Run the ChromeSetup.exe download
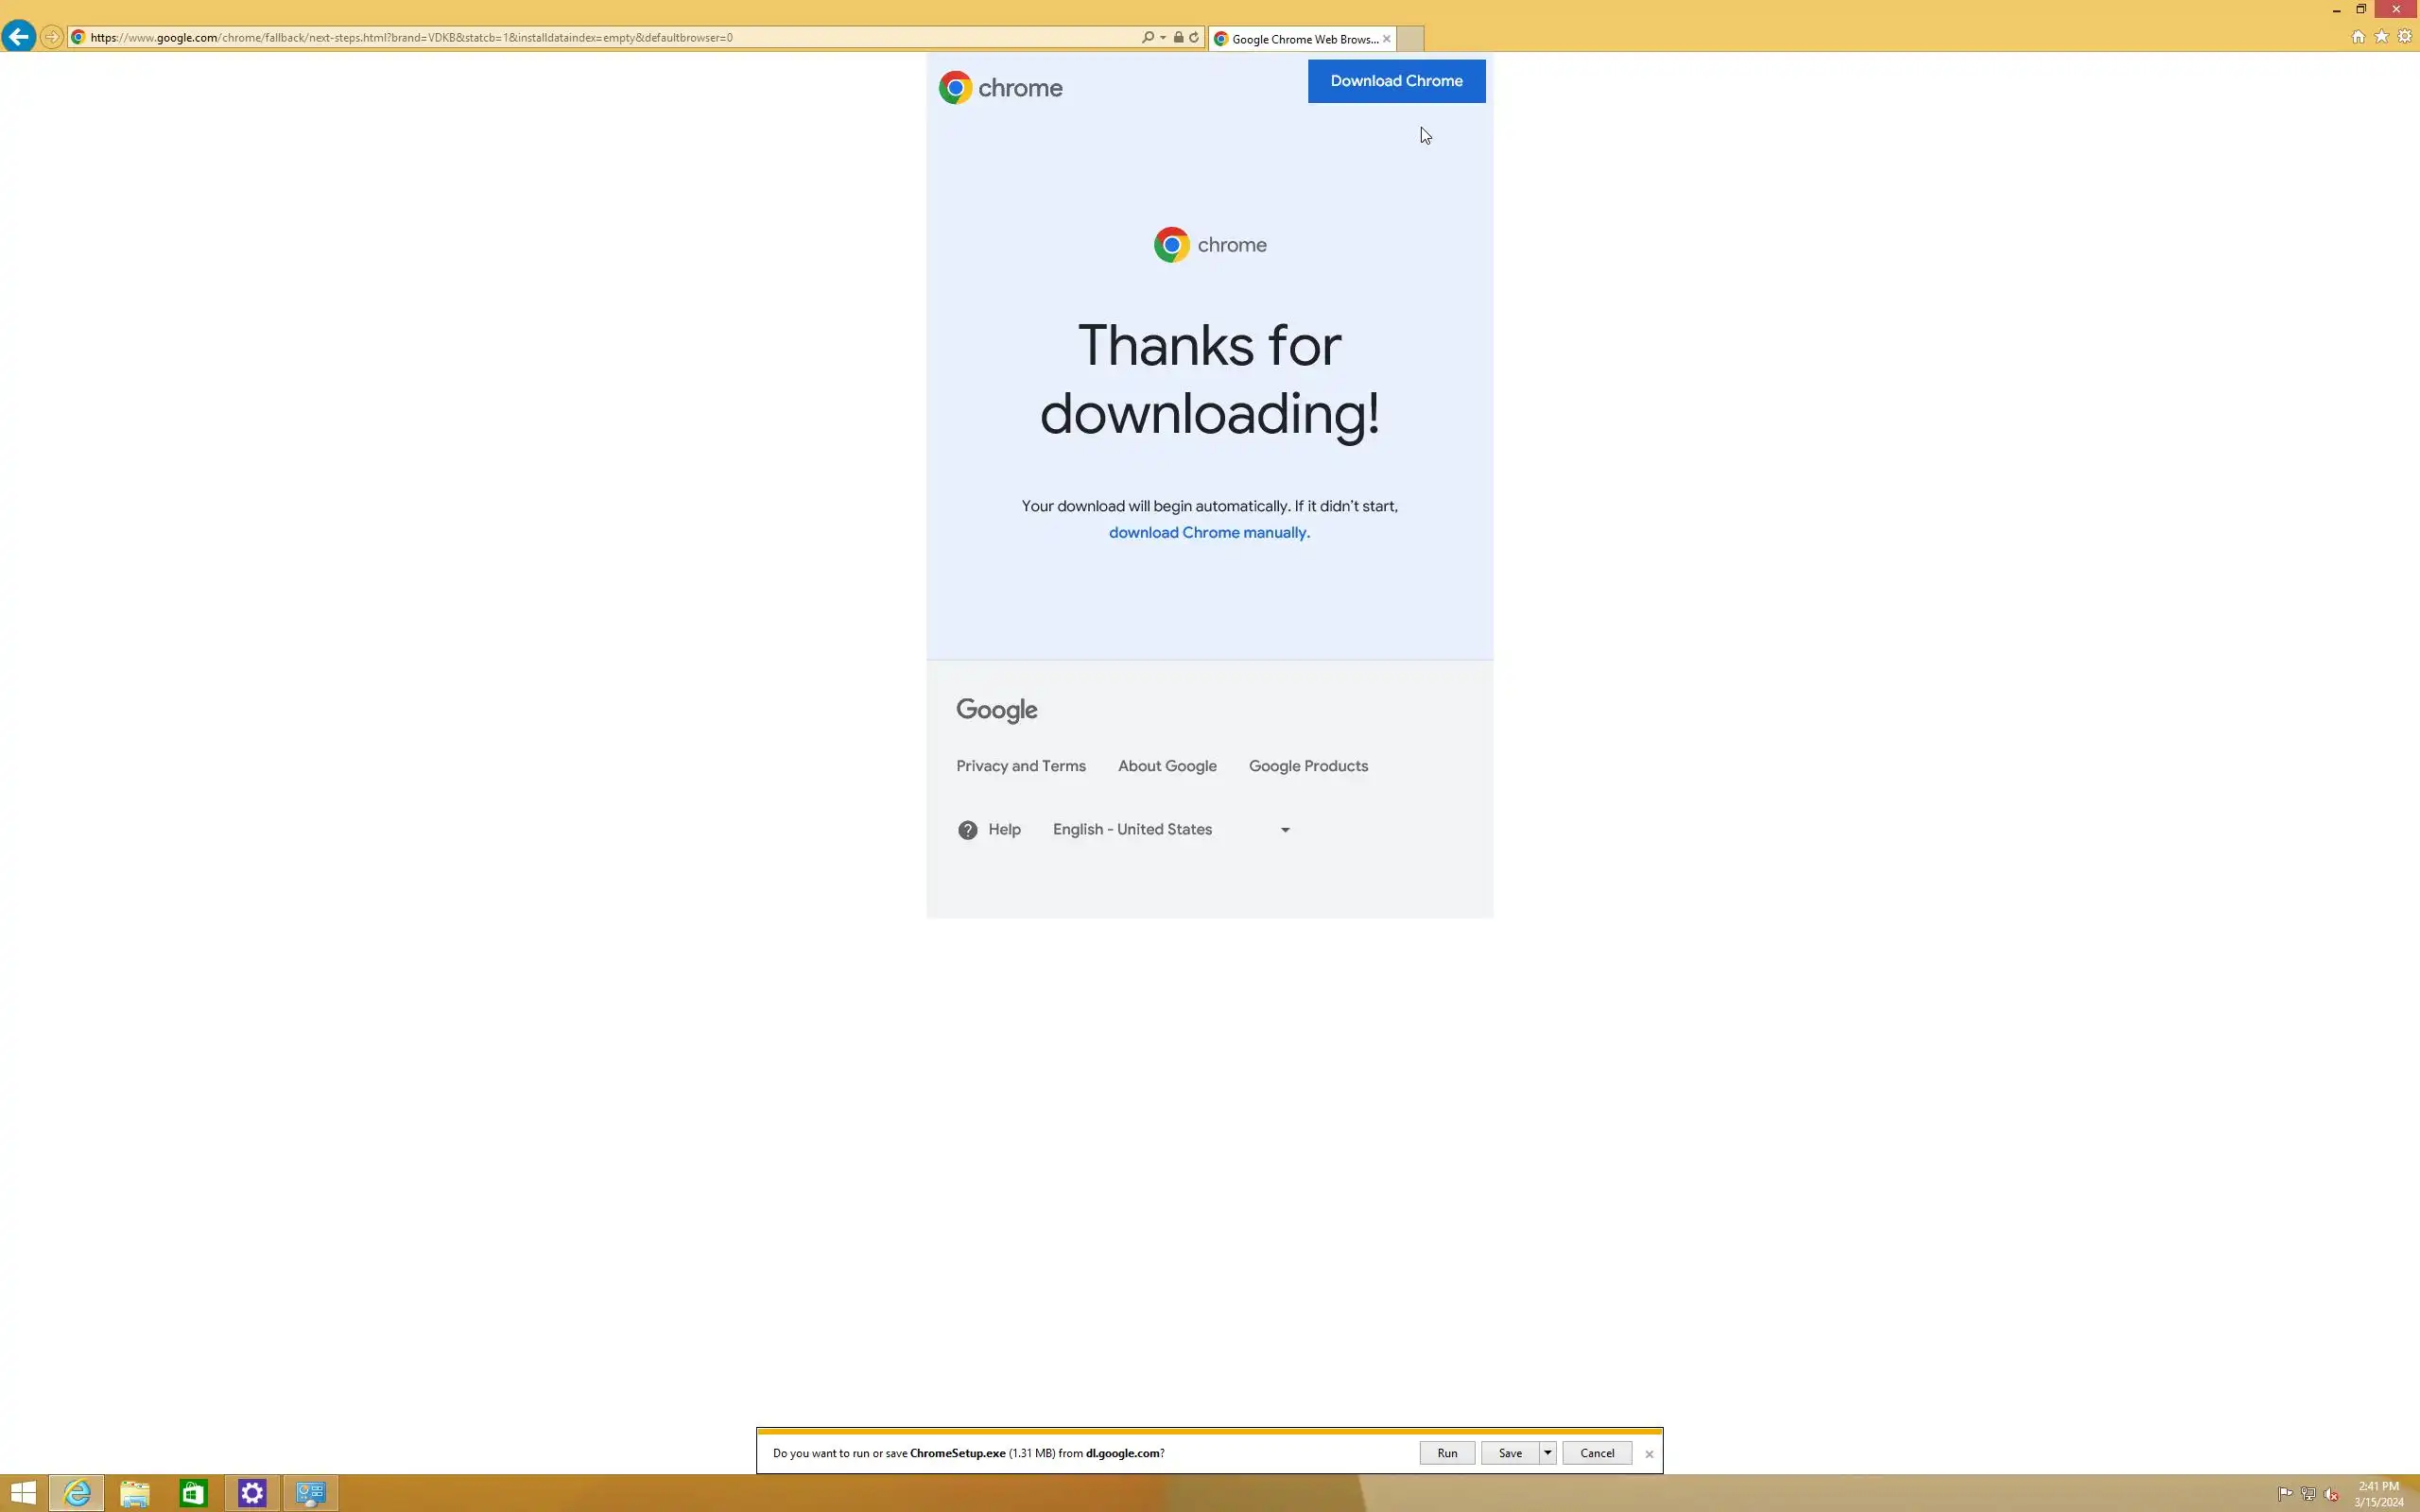Screen dimensions: 2420x1512 click(1446, 1453)
